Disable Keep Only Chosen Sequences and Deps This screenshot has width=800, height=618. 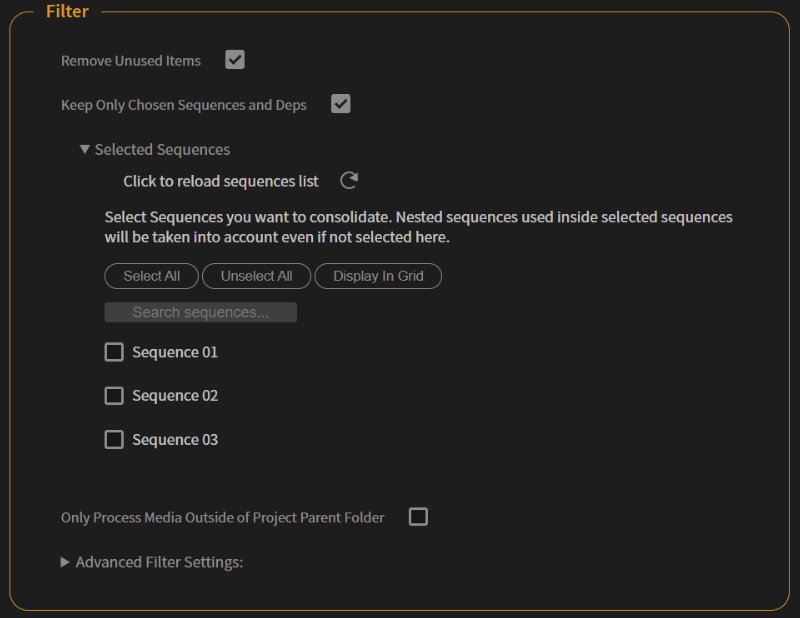(340, 104)
